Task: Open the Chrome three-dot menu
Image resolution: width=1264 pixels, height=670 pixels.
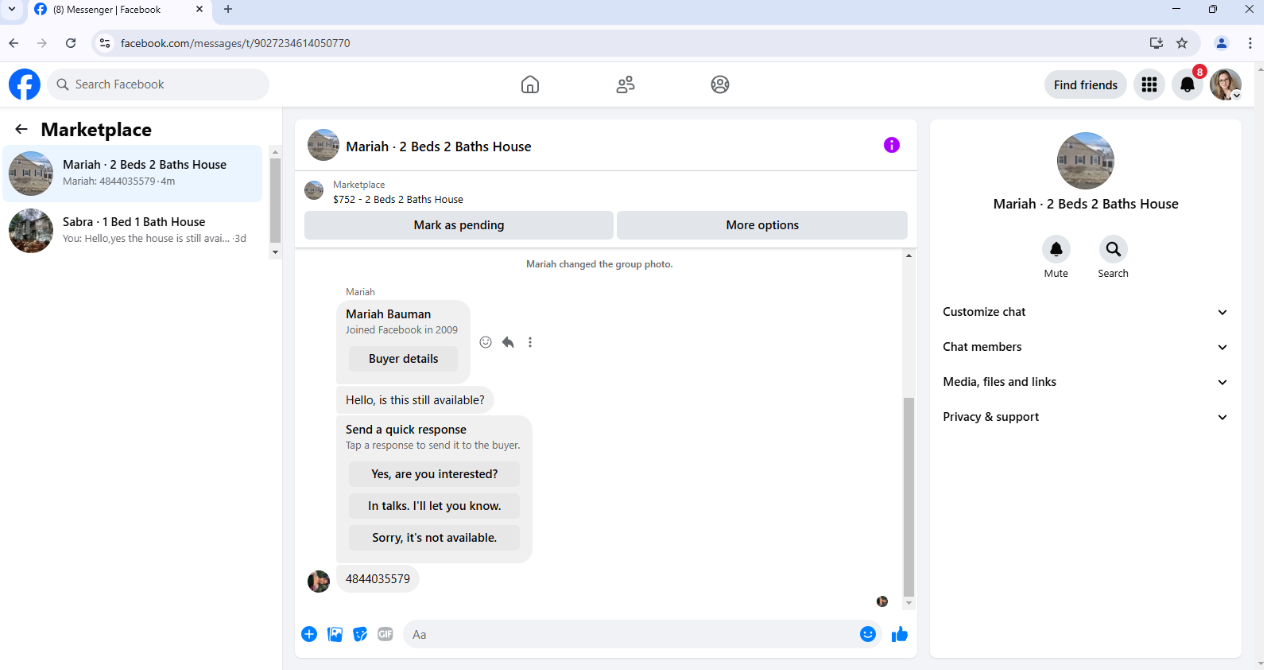Action: click(1250, 43)
